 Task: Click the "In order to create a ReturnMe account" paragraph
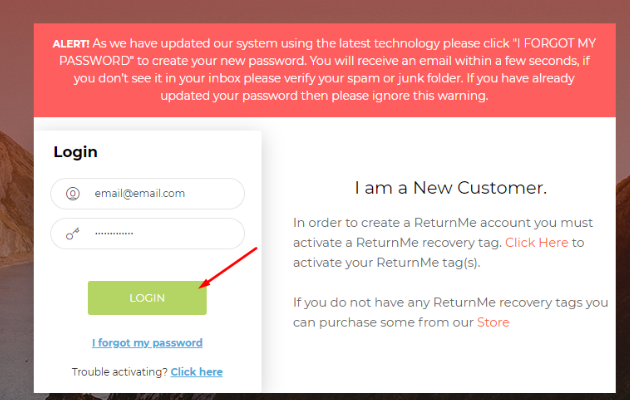click(442, 222)
